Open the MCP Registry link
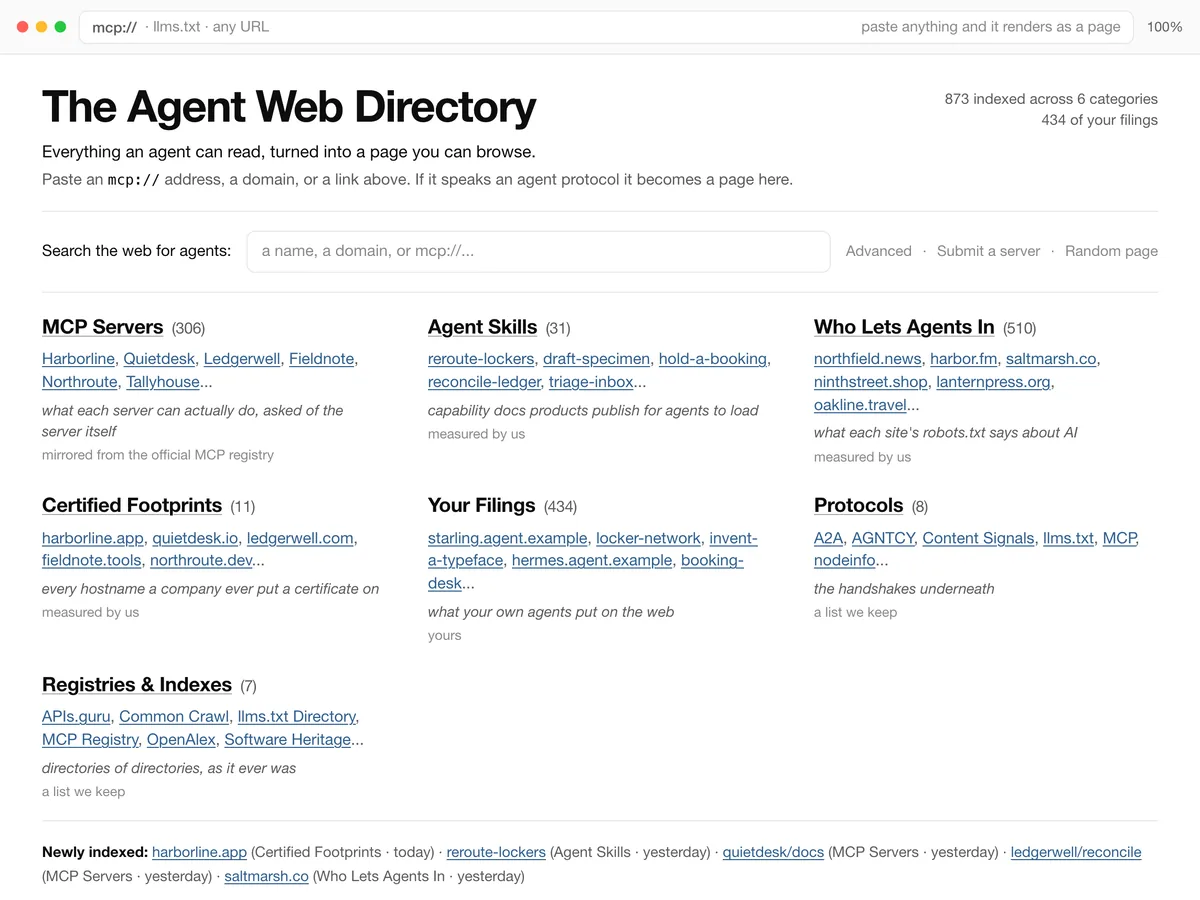This screenshot has height=900, width=1200. coord(90,740)
